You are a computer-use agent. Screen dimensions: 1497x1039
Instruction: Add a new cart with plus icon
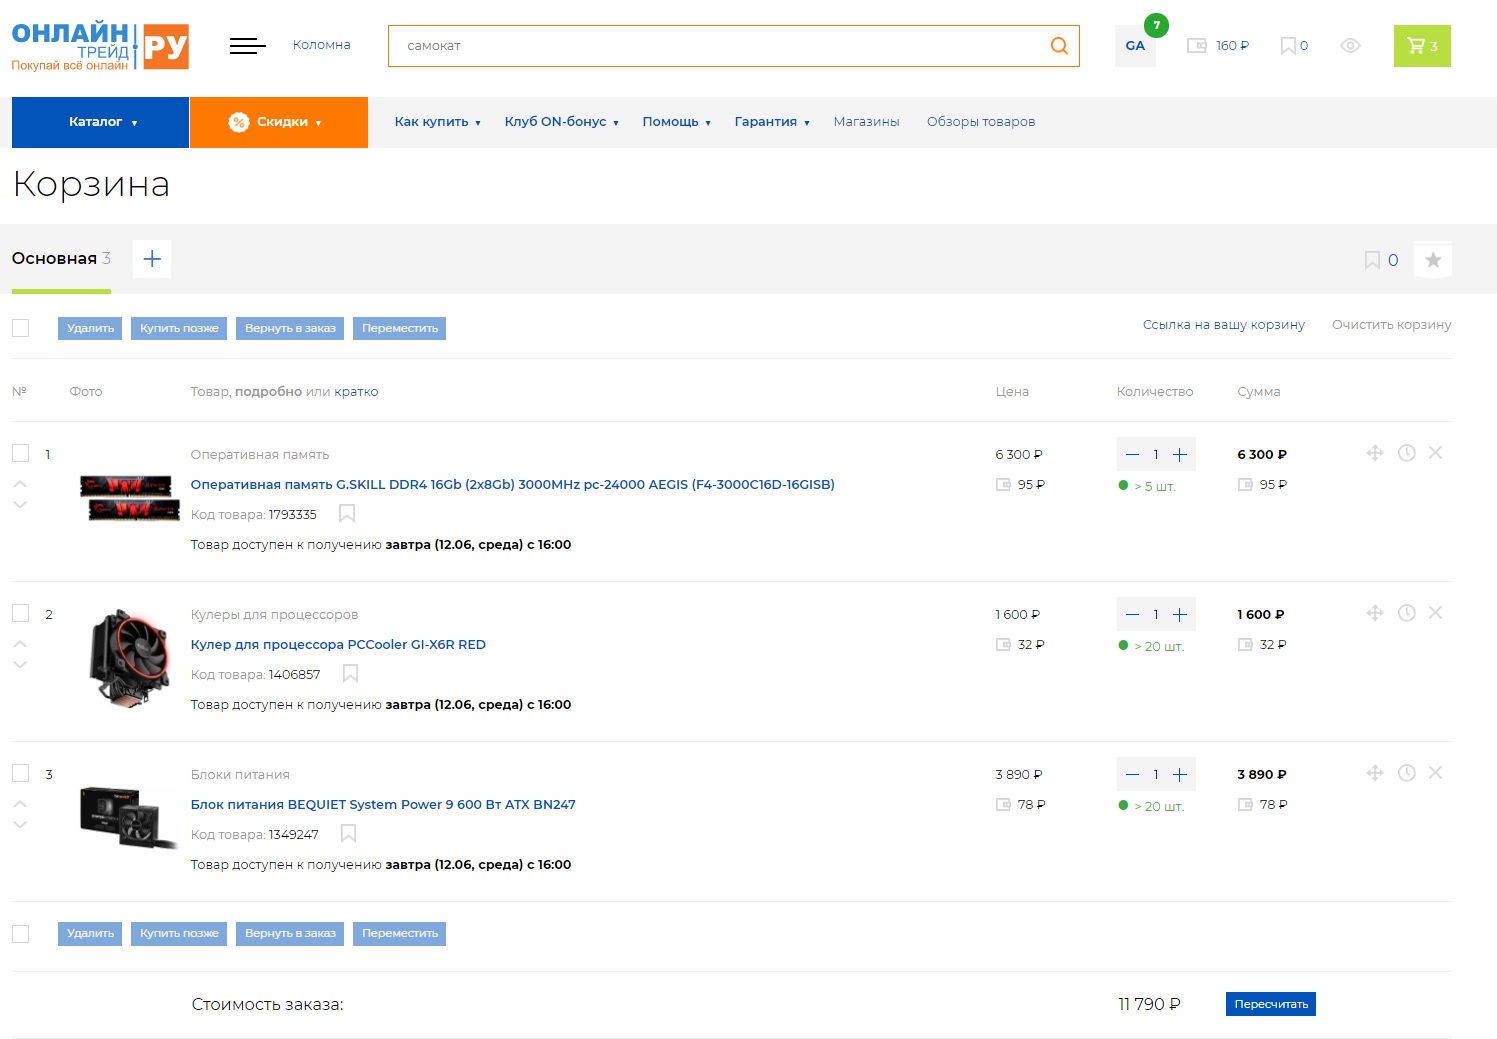click(152, 259)
